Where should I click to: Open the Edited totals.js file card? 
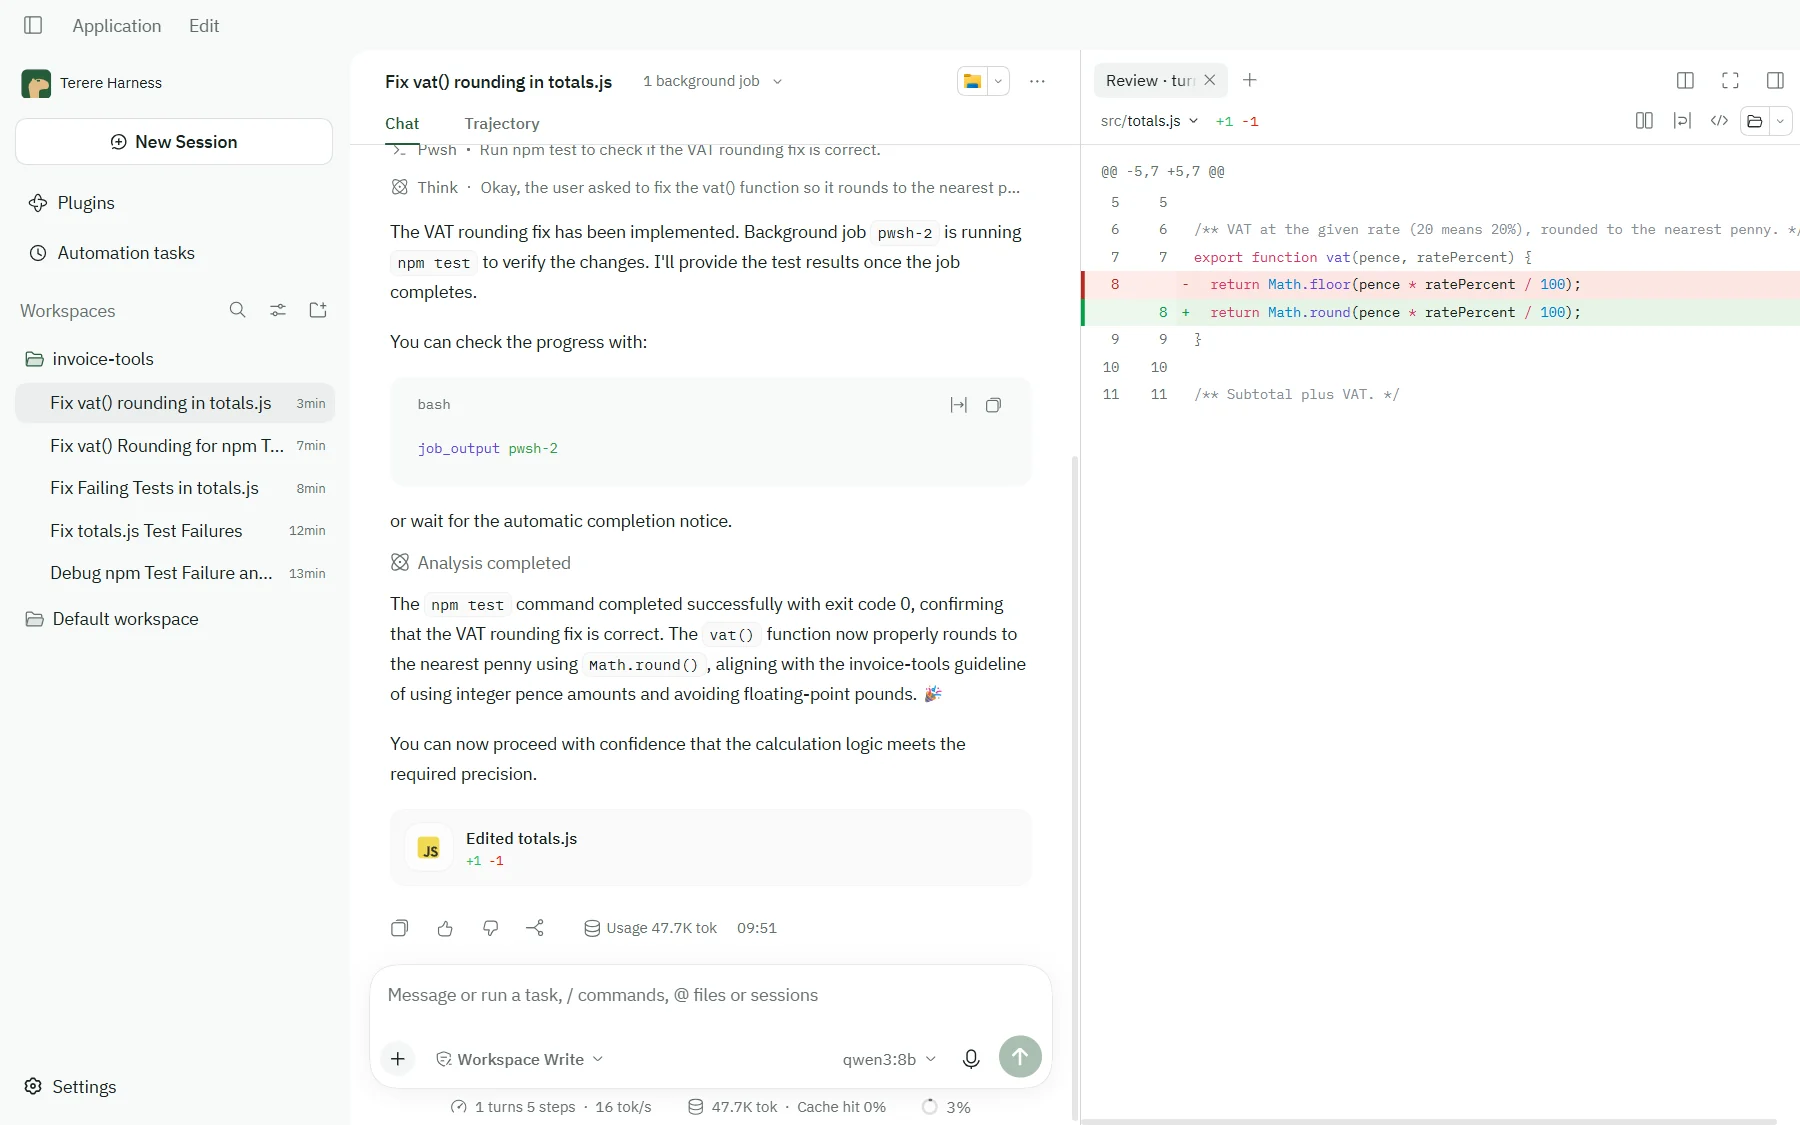(x=711, y=848)
